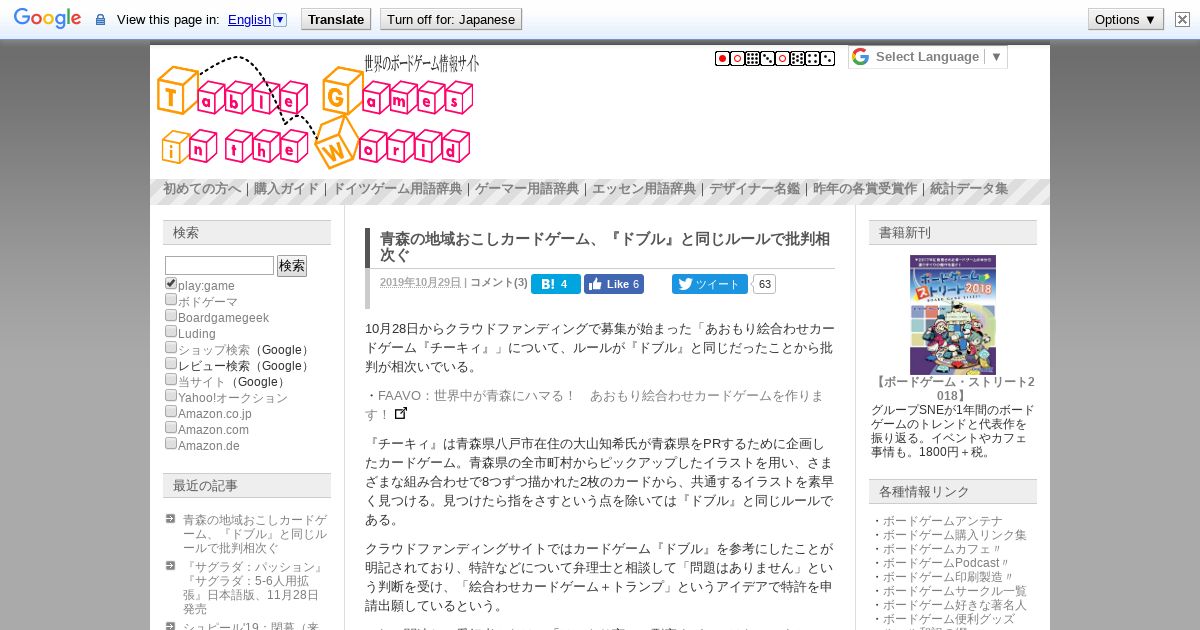The width and height of the screenshot is (1200, 630).
Task: Open the ボードゲーム・ストリート2018 title link
Action: (952, 389)
